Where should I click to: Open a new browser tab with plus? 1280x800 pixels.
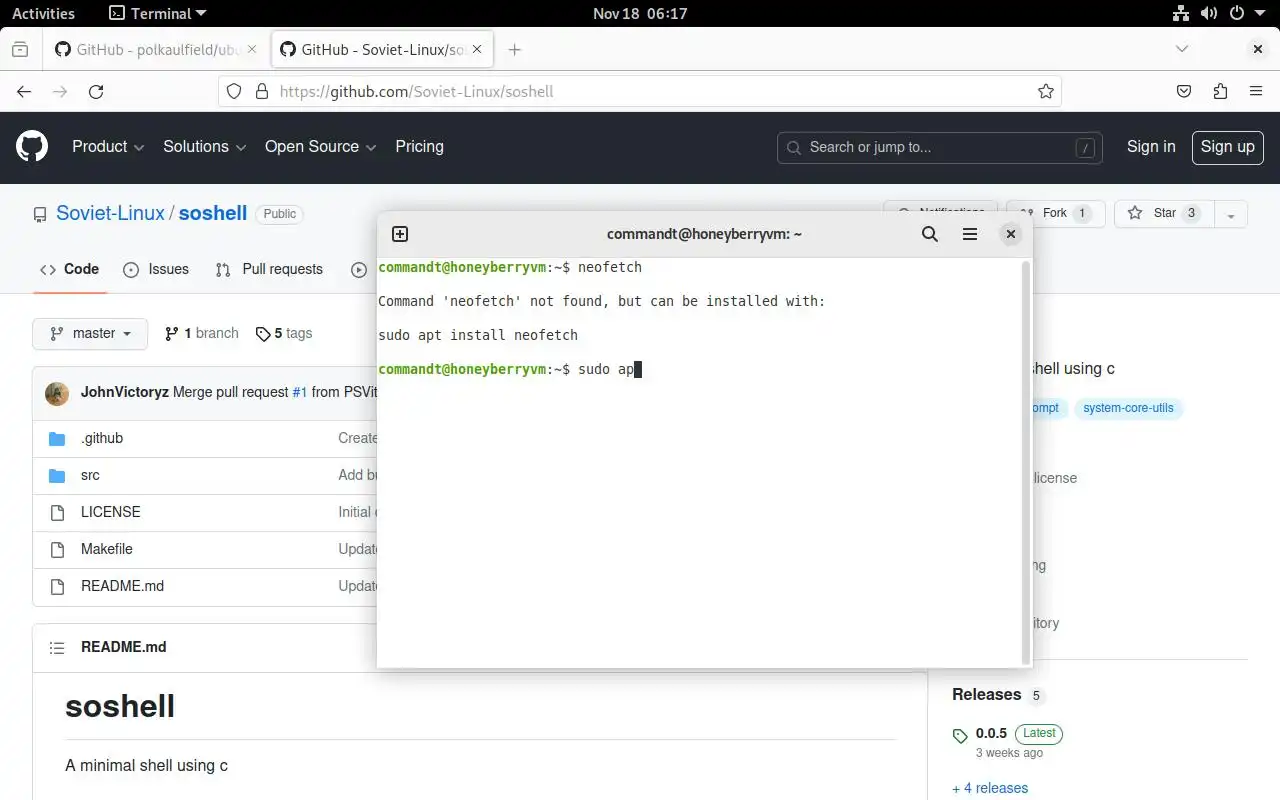coord(514,49)
